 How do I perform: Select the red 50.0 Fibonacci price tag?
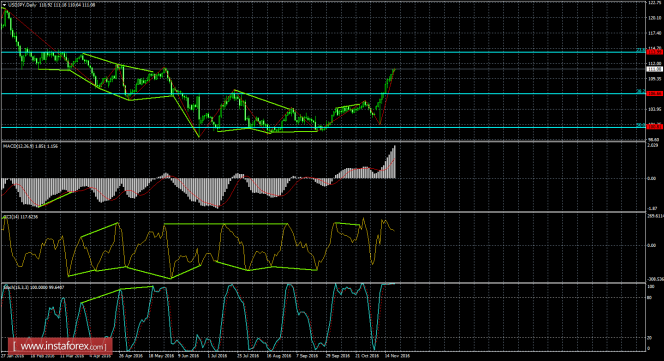coord(654,127)
